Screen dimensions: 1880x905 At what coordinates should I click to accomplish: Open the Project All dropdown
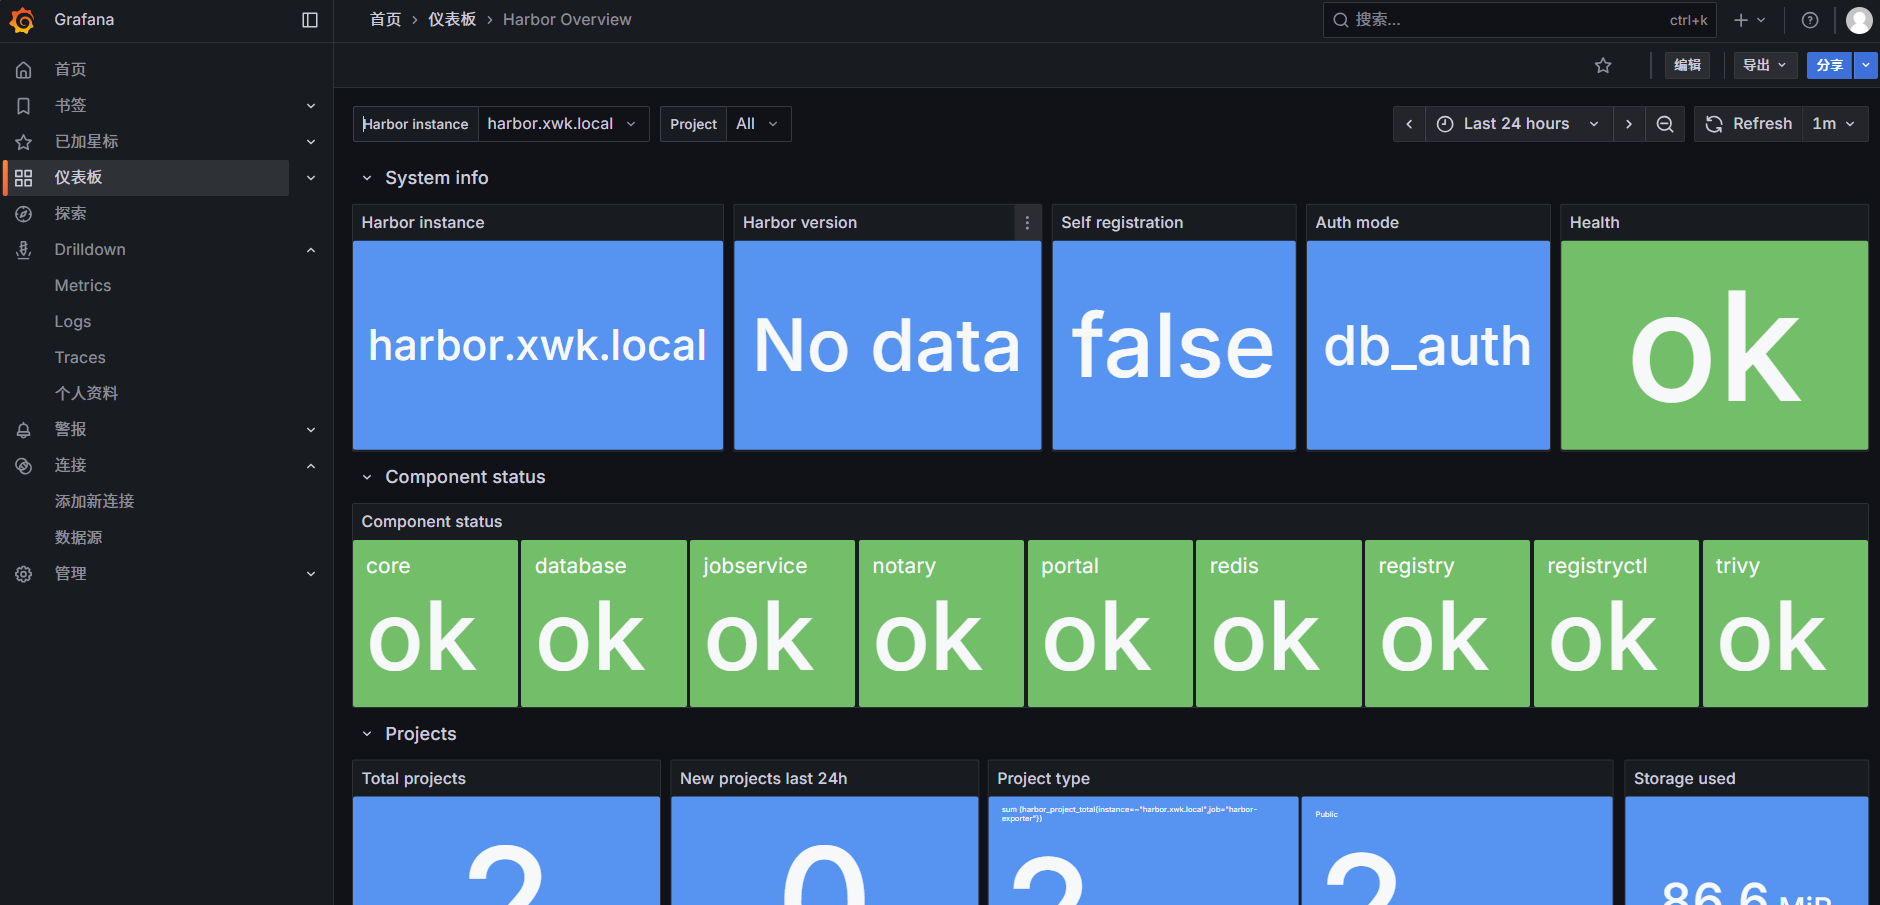[x=758, y=124]
